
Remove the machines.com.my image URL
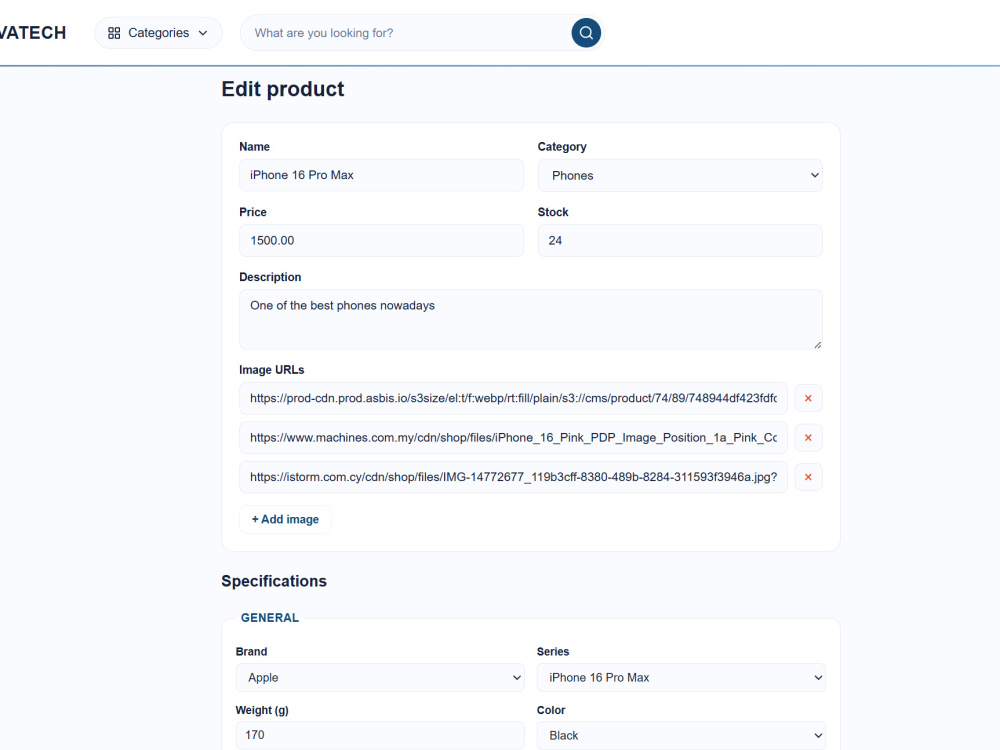pyautogui.click(x=808, y=438)
